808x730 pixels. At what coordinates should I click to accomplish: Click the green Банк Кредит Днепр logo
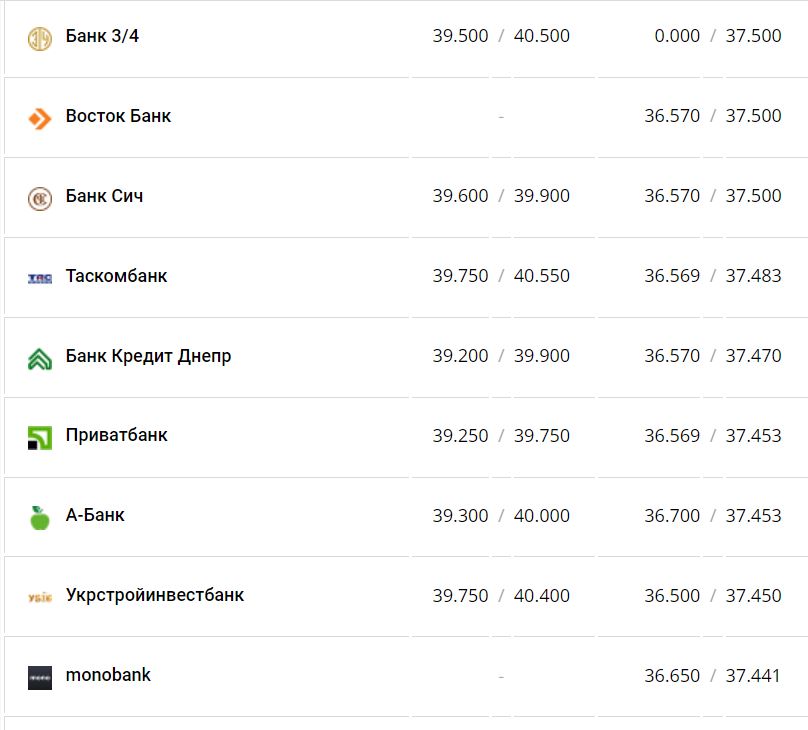tap(39, 358)
